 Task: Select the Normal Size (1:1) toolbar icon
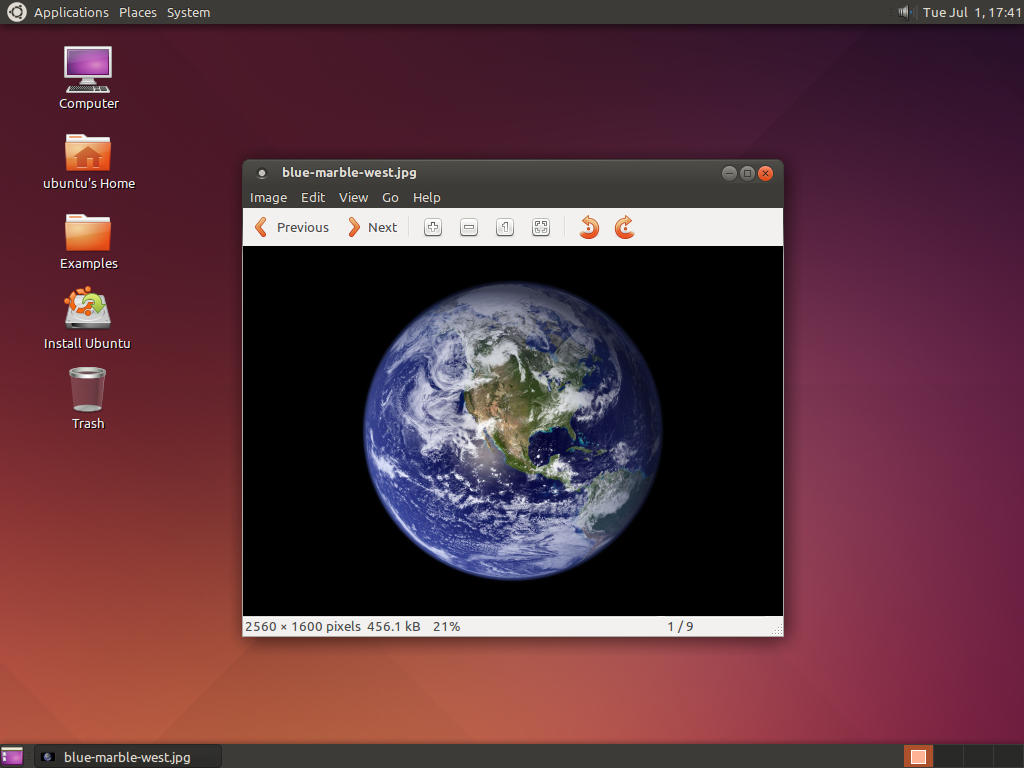[x=504, y=227]
